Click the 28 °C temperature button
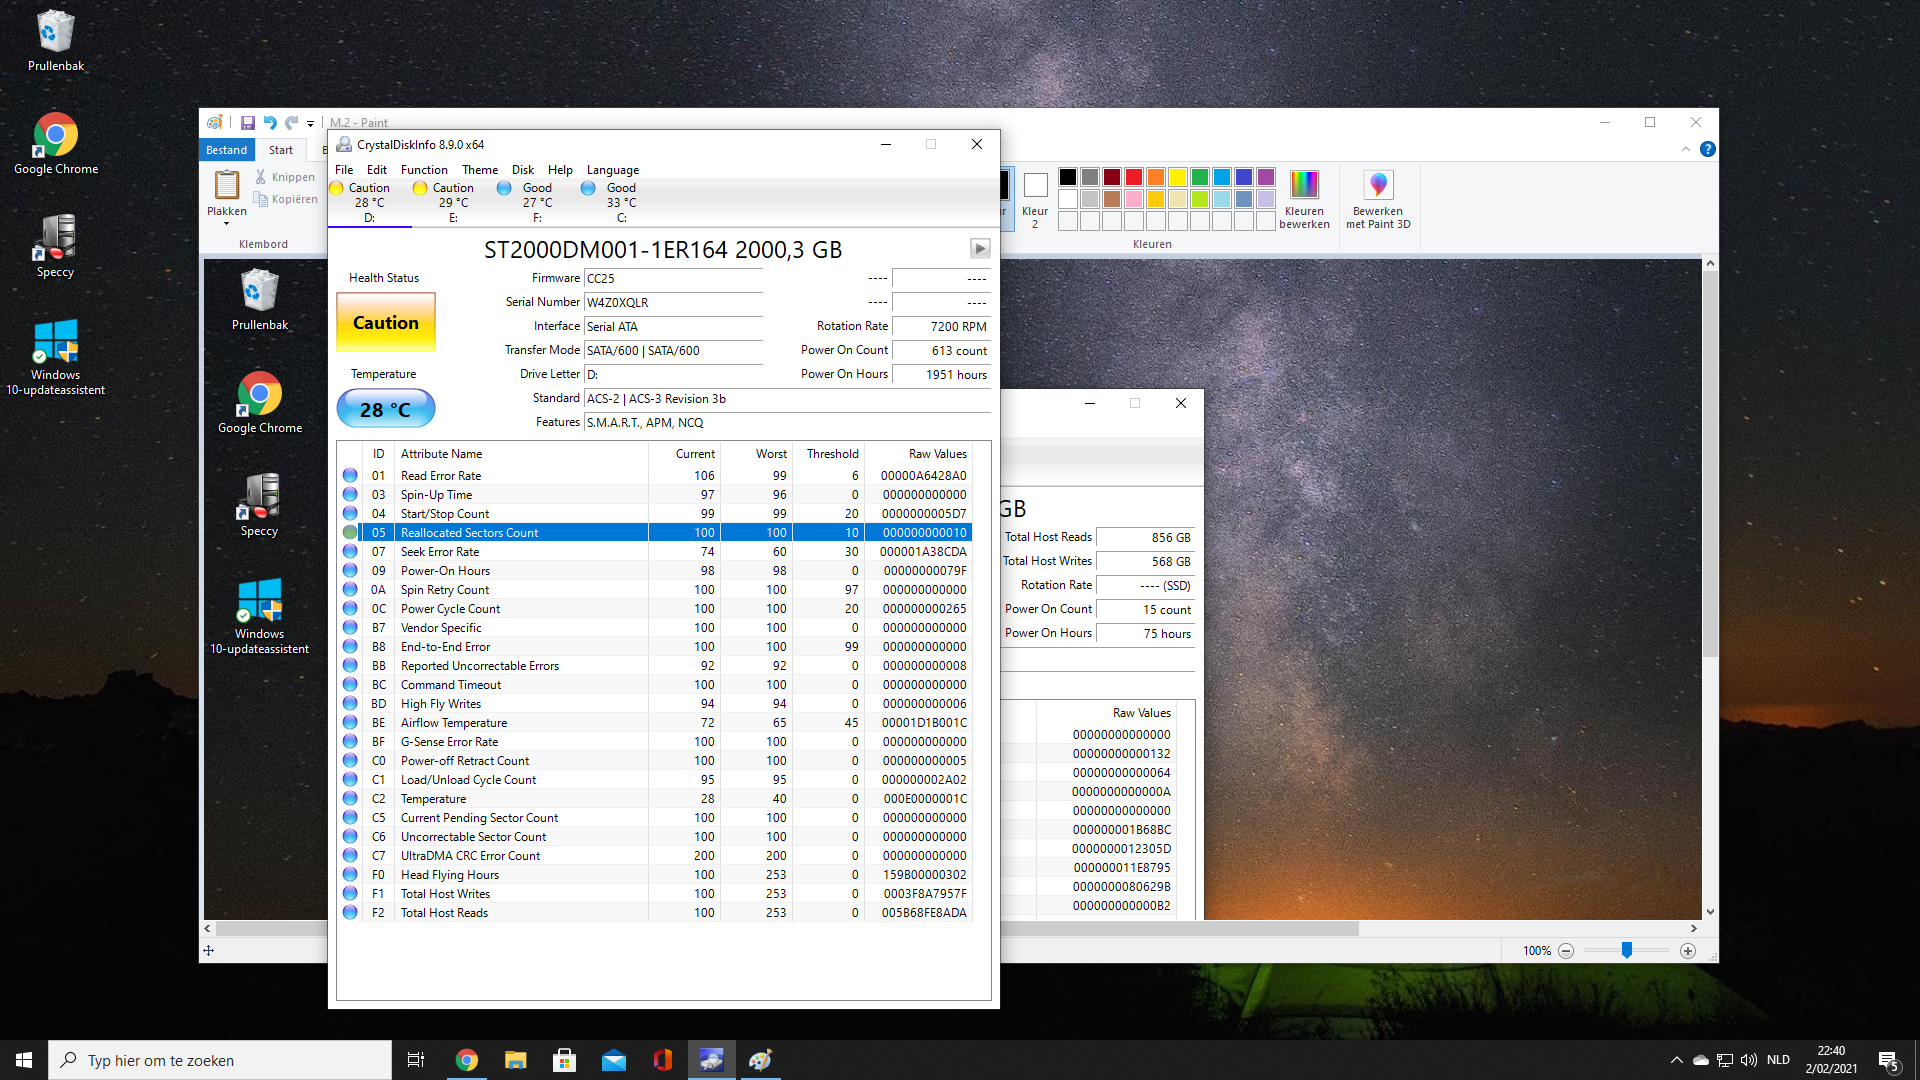Image resolution: width=1920 pixels, height=1080 pixels. 386,409
